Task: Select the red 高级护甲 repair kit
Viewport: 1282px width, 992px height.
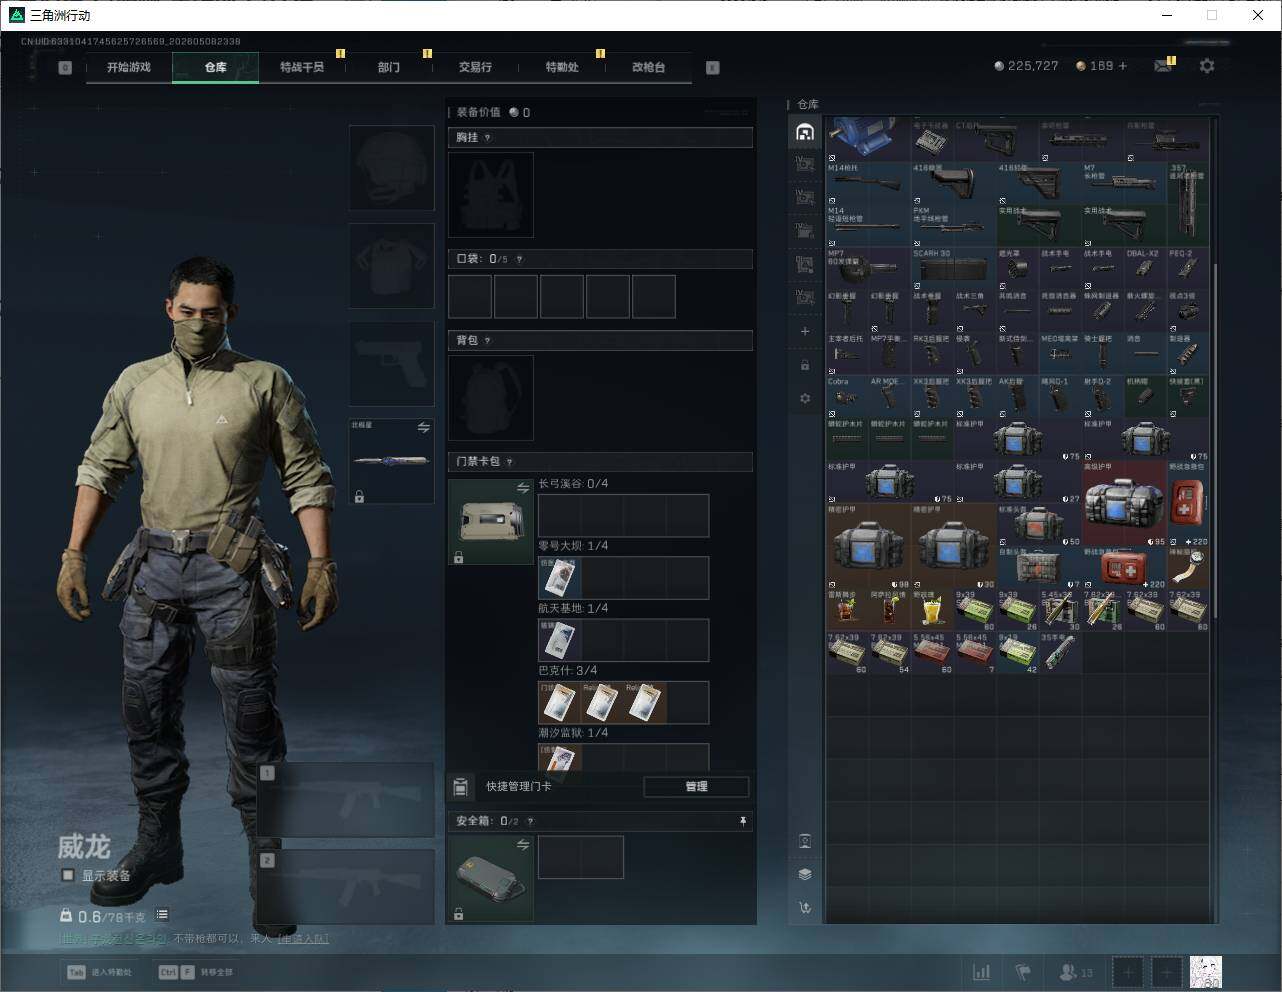Action: (1125, 503)
